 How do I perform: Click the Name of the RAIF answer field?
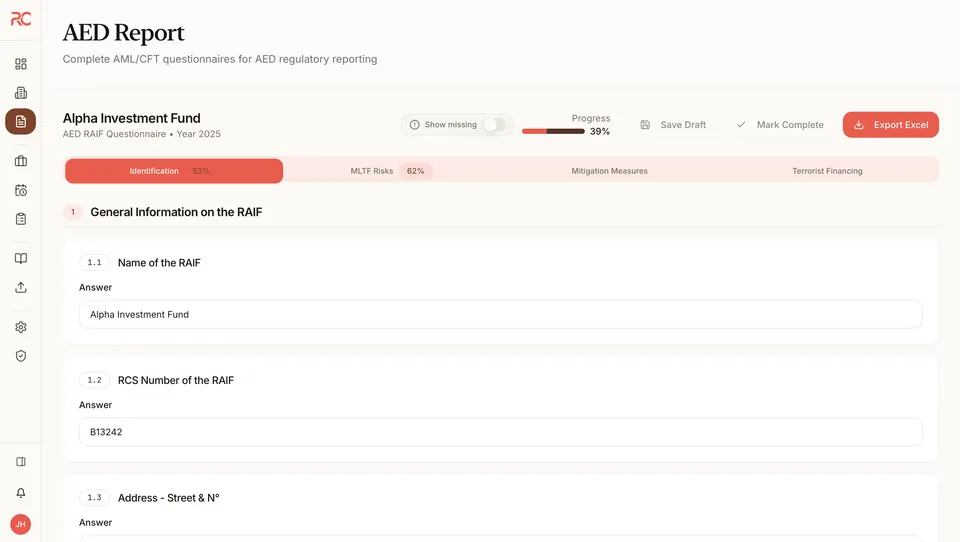pos(500,314)
